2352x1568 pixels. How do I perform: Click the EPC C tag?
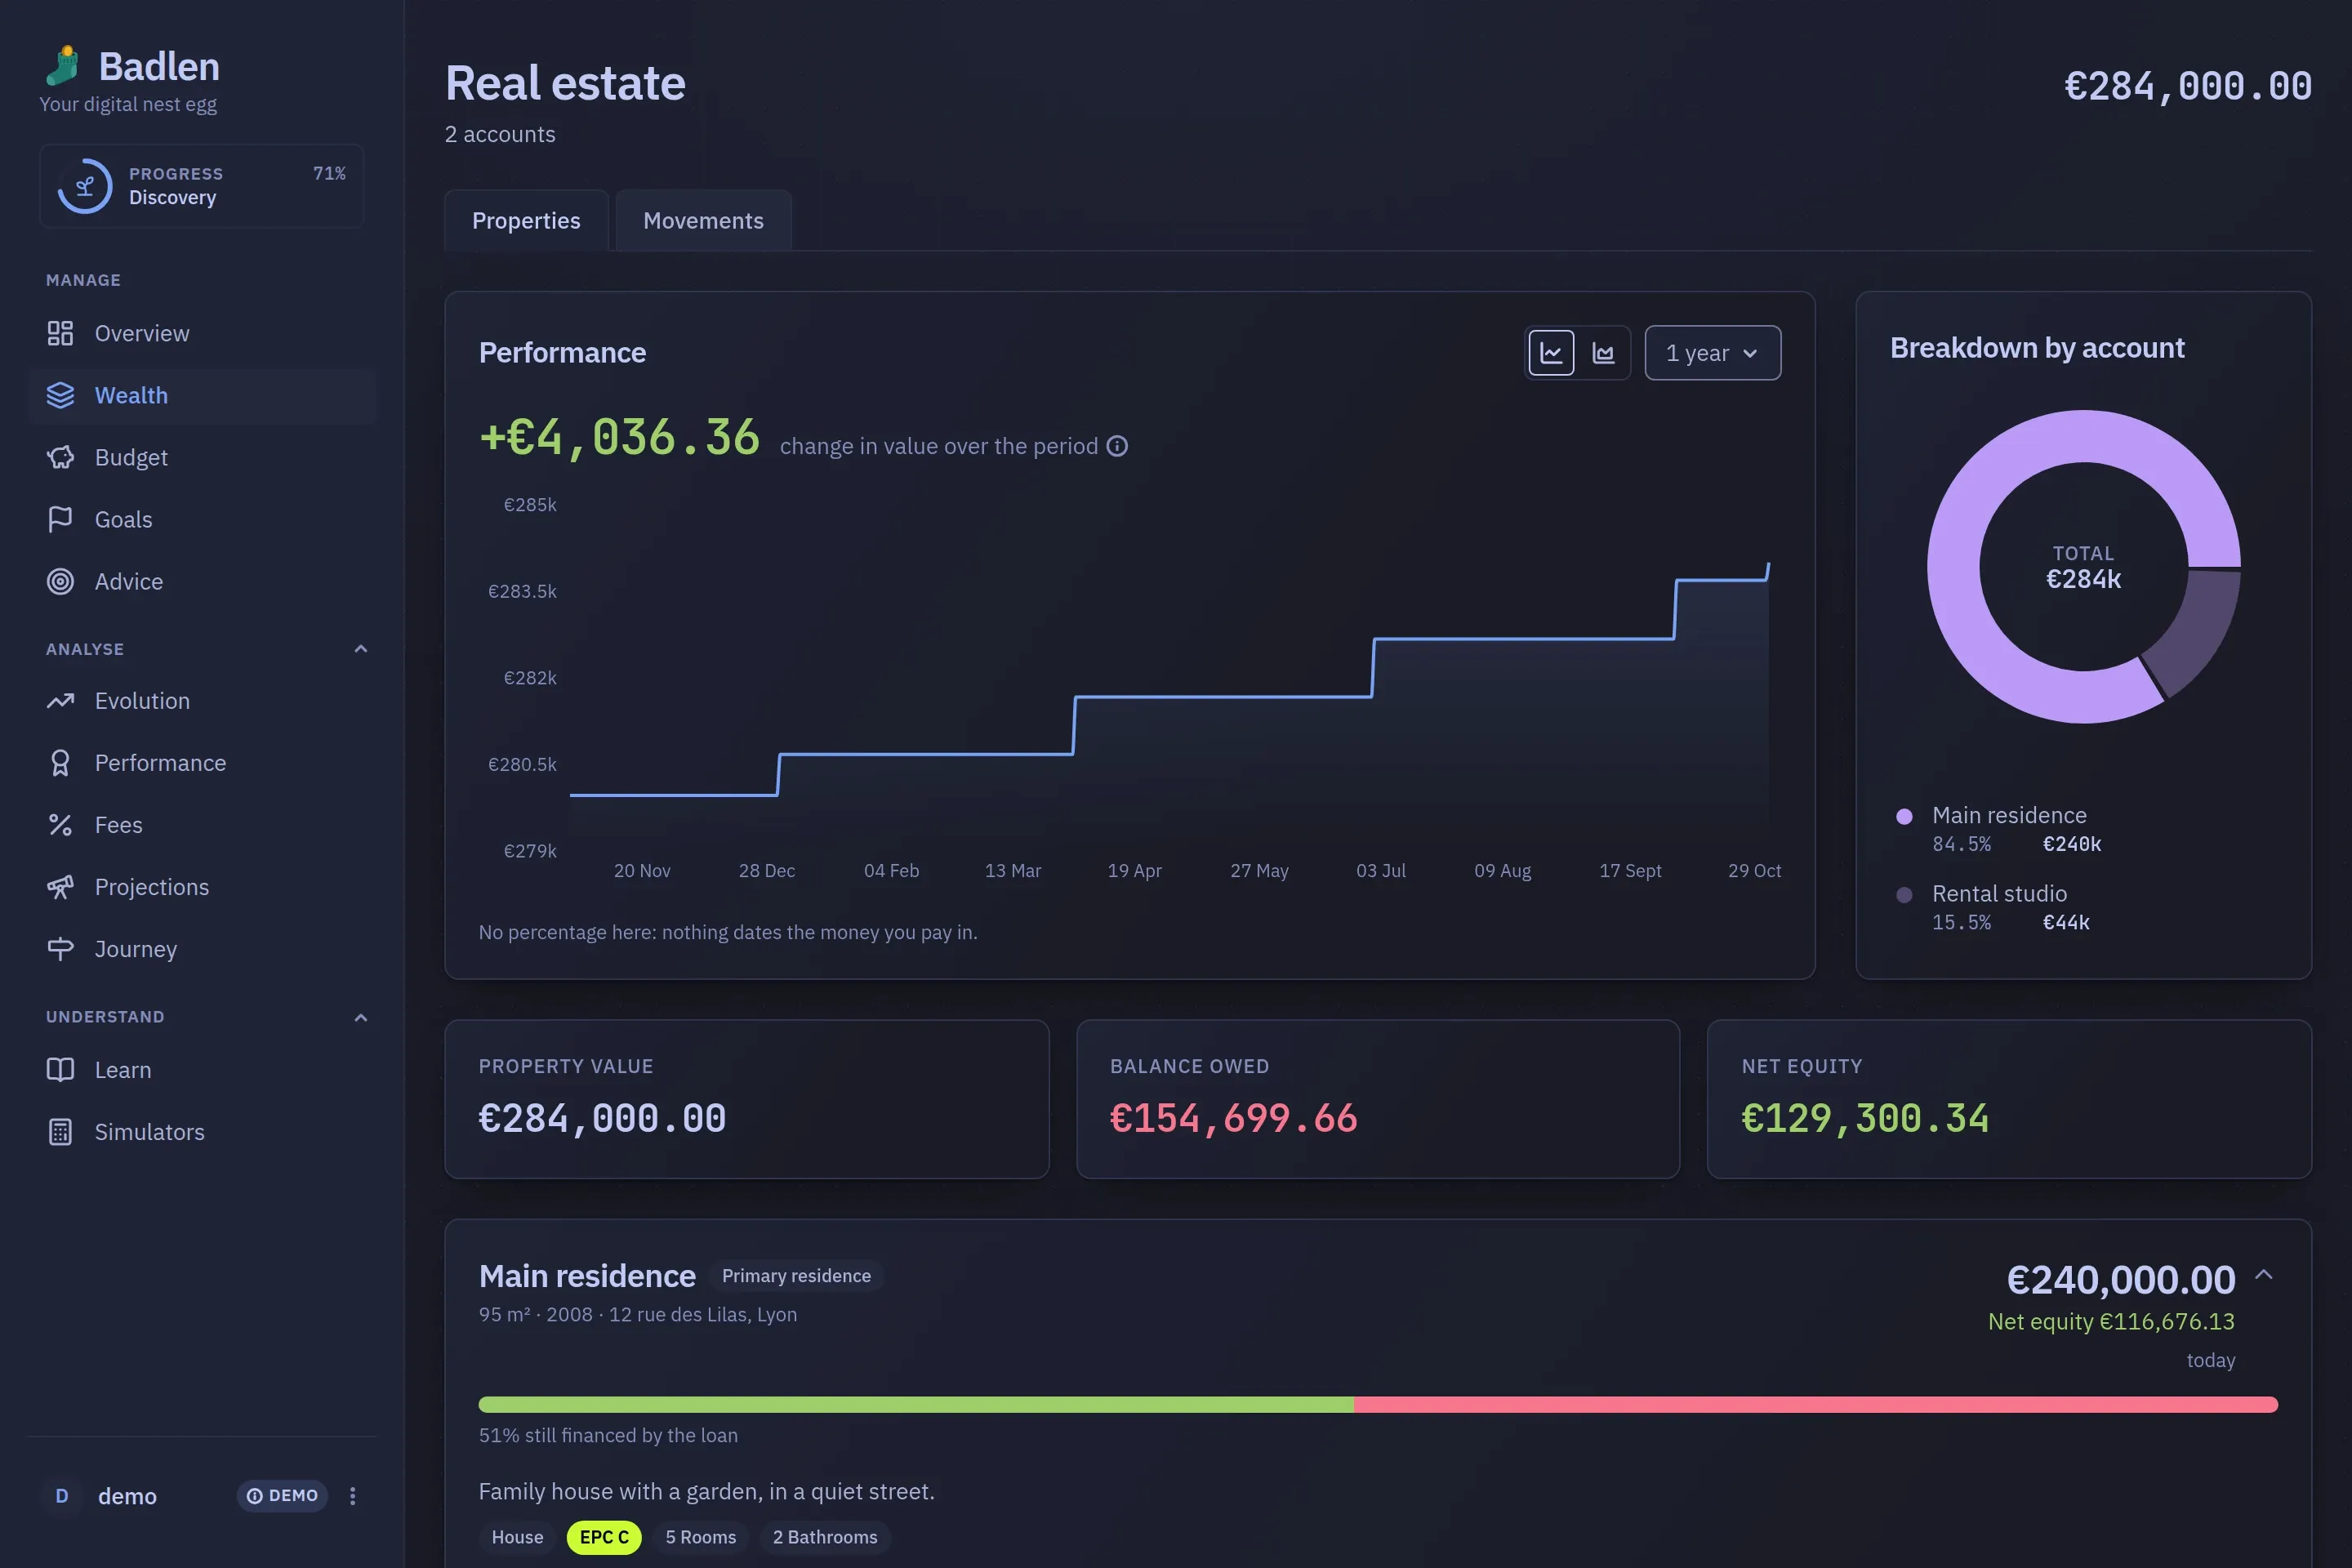coord(604,1537)
